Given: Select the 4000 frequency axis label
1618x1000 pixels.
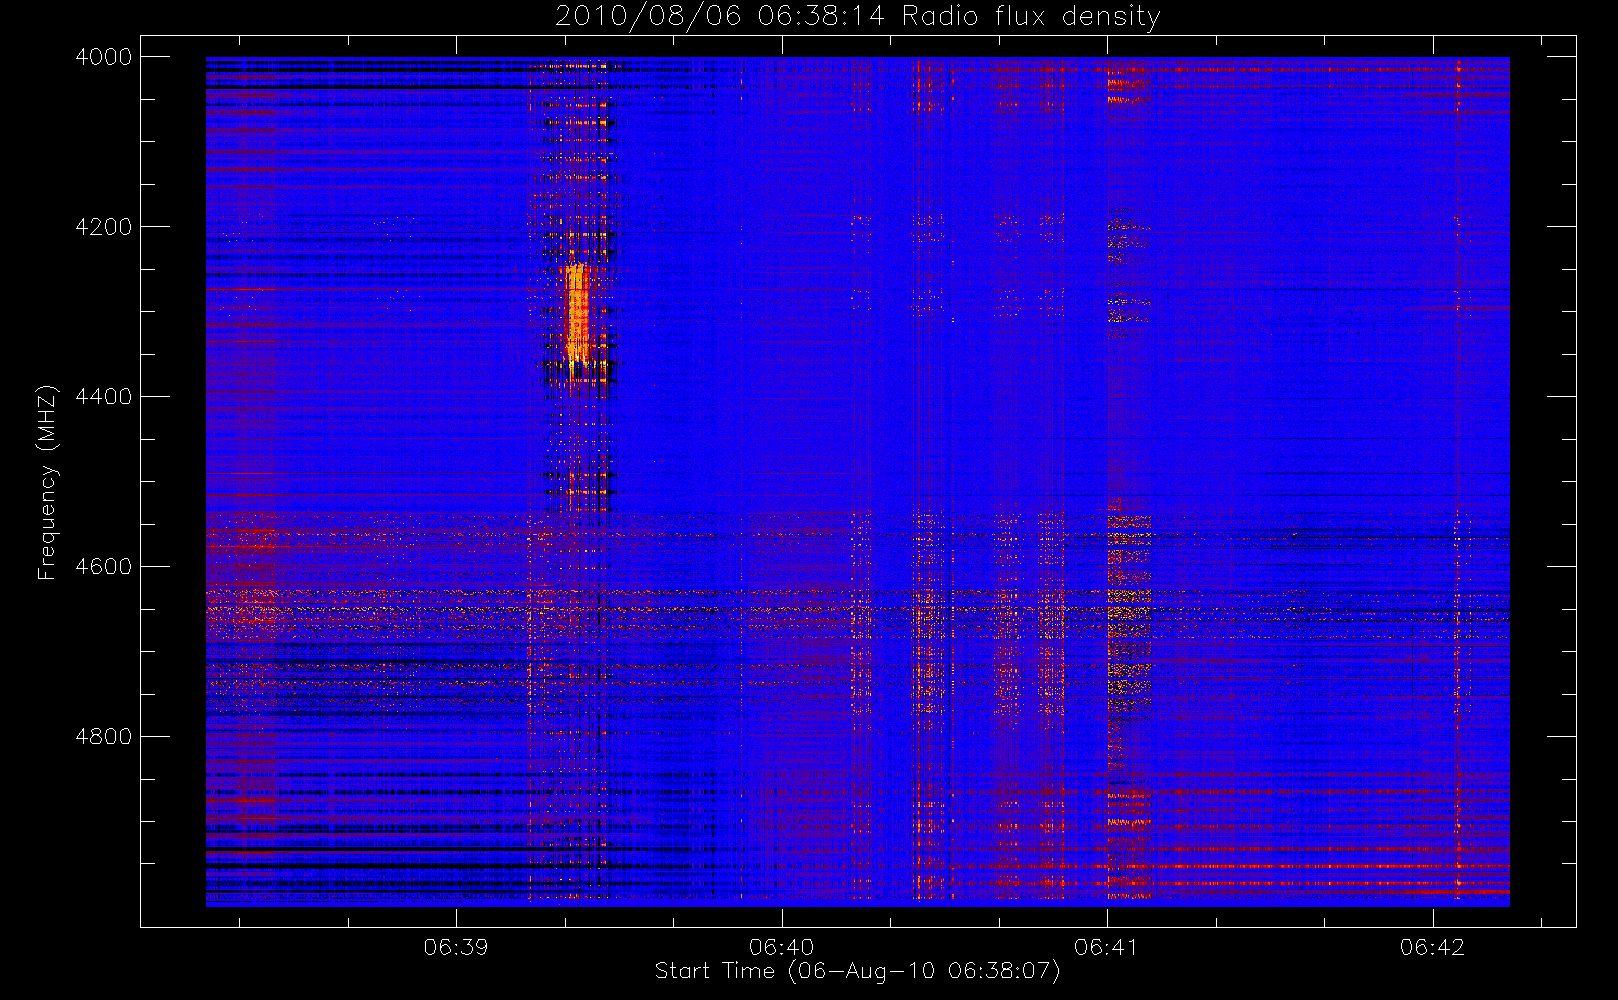Looking at the screenshot, I should coord(104,57).
